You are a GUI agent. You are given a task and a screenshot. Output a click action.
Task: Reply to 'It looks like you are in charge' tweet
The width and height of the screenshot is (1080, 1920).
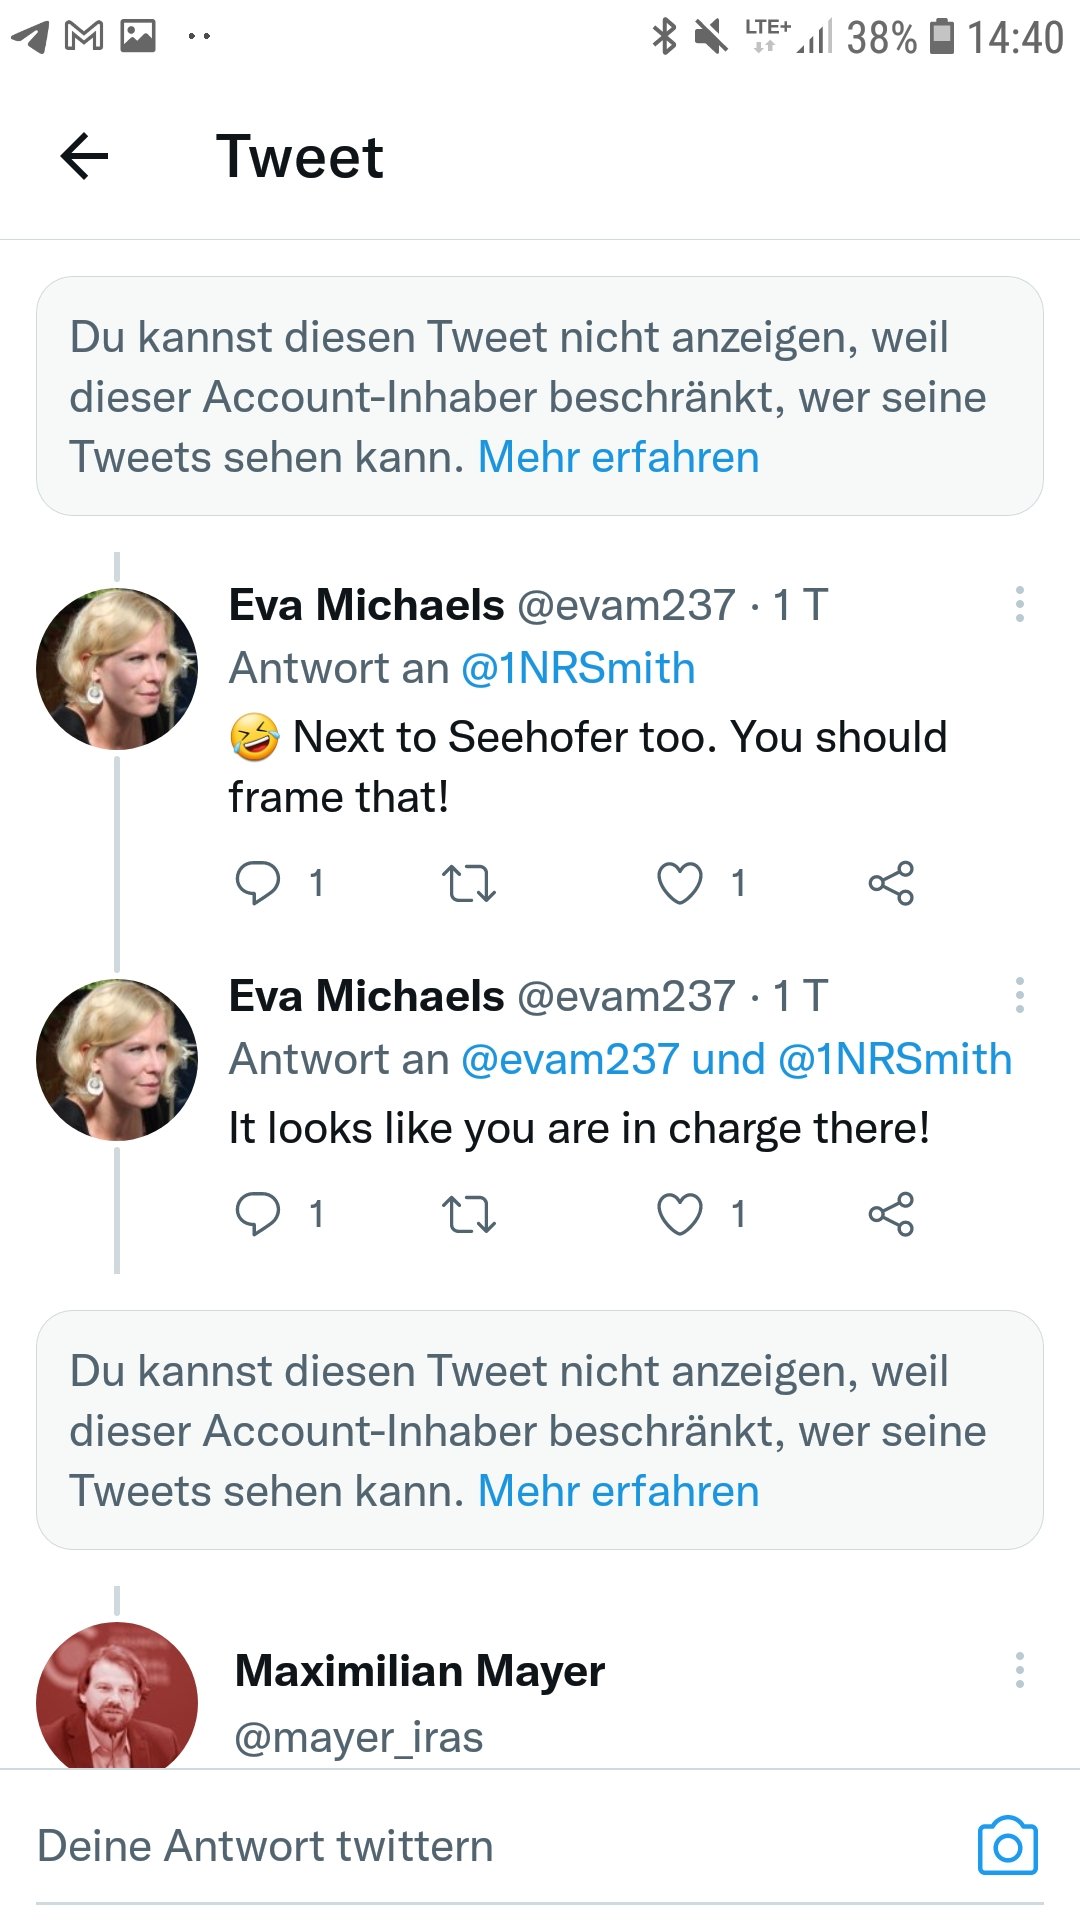coord(257,1214)
